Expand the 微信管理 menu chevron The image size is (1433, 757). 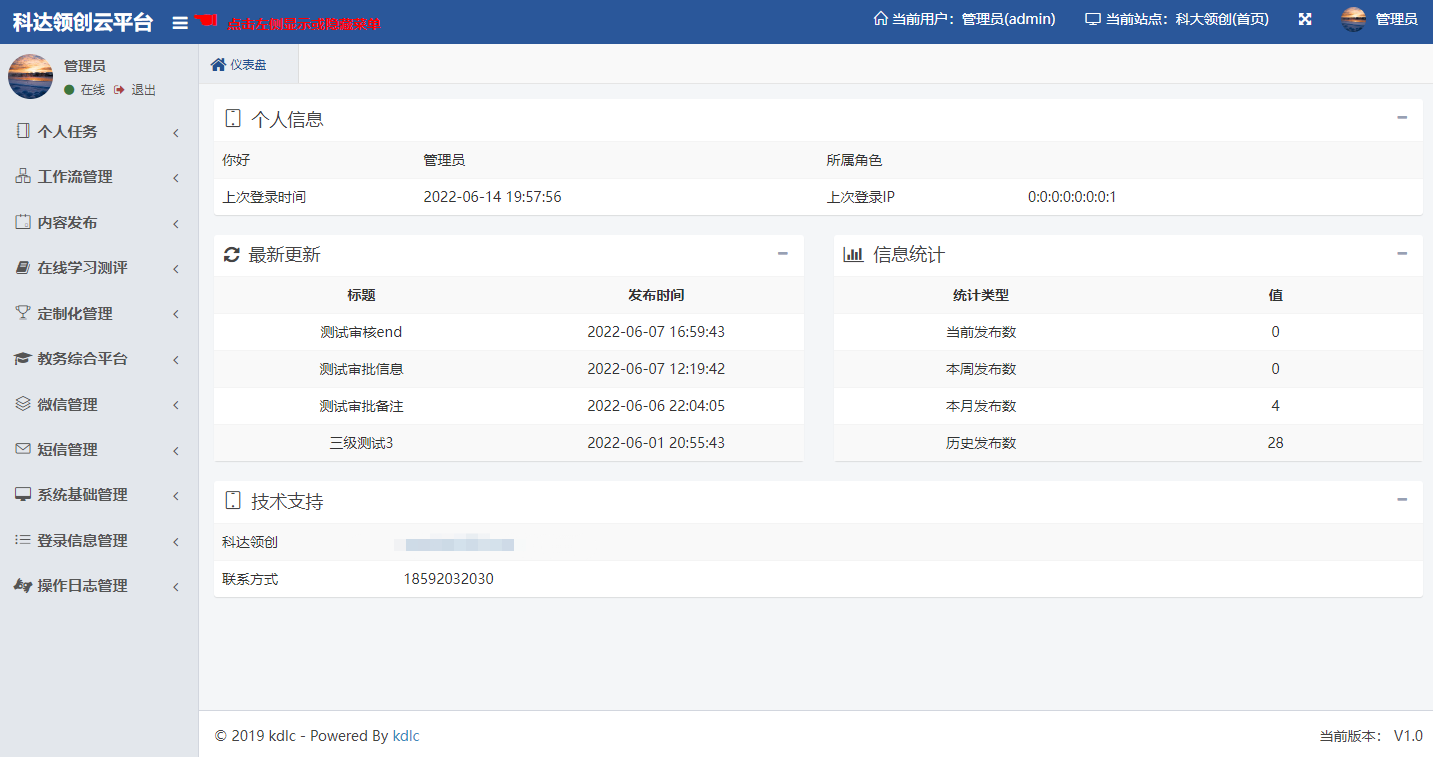coord(176,405)
